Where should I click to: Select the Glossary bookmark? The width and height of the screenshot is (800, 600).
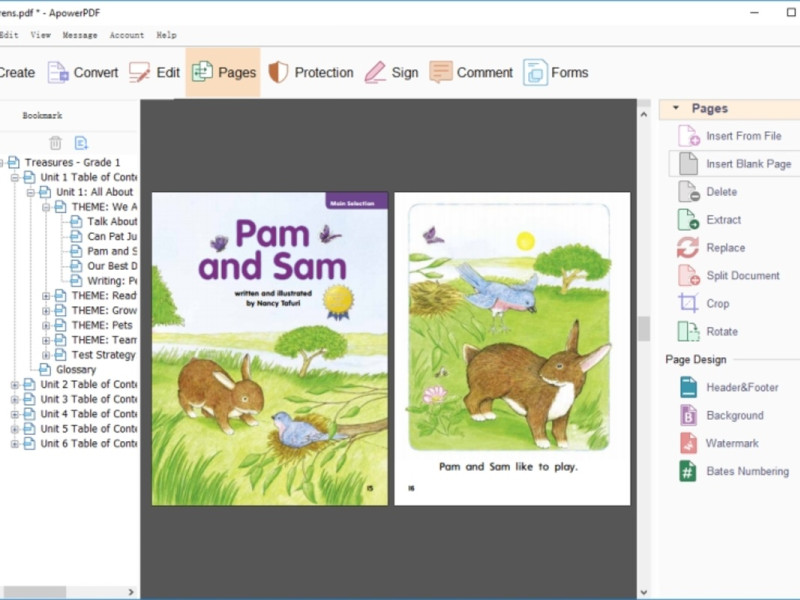click(x=76, y=369)
